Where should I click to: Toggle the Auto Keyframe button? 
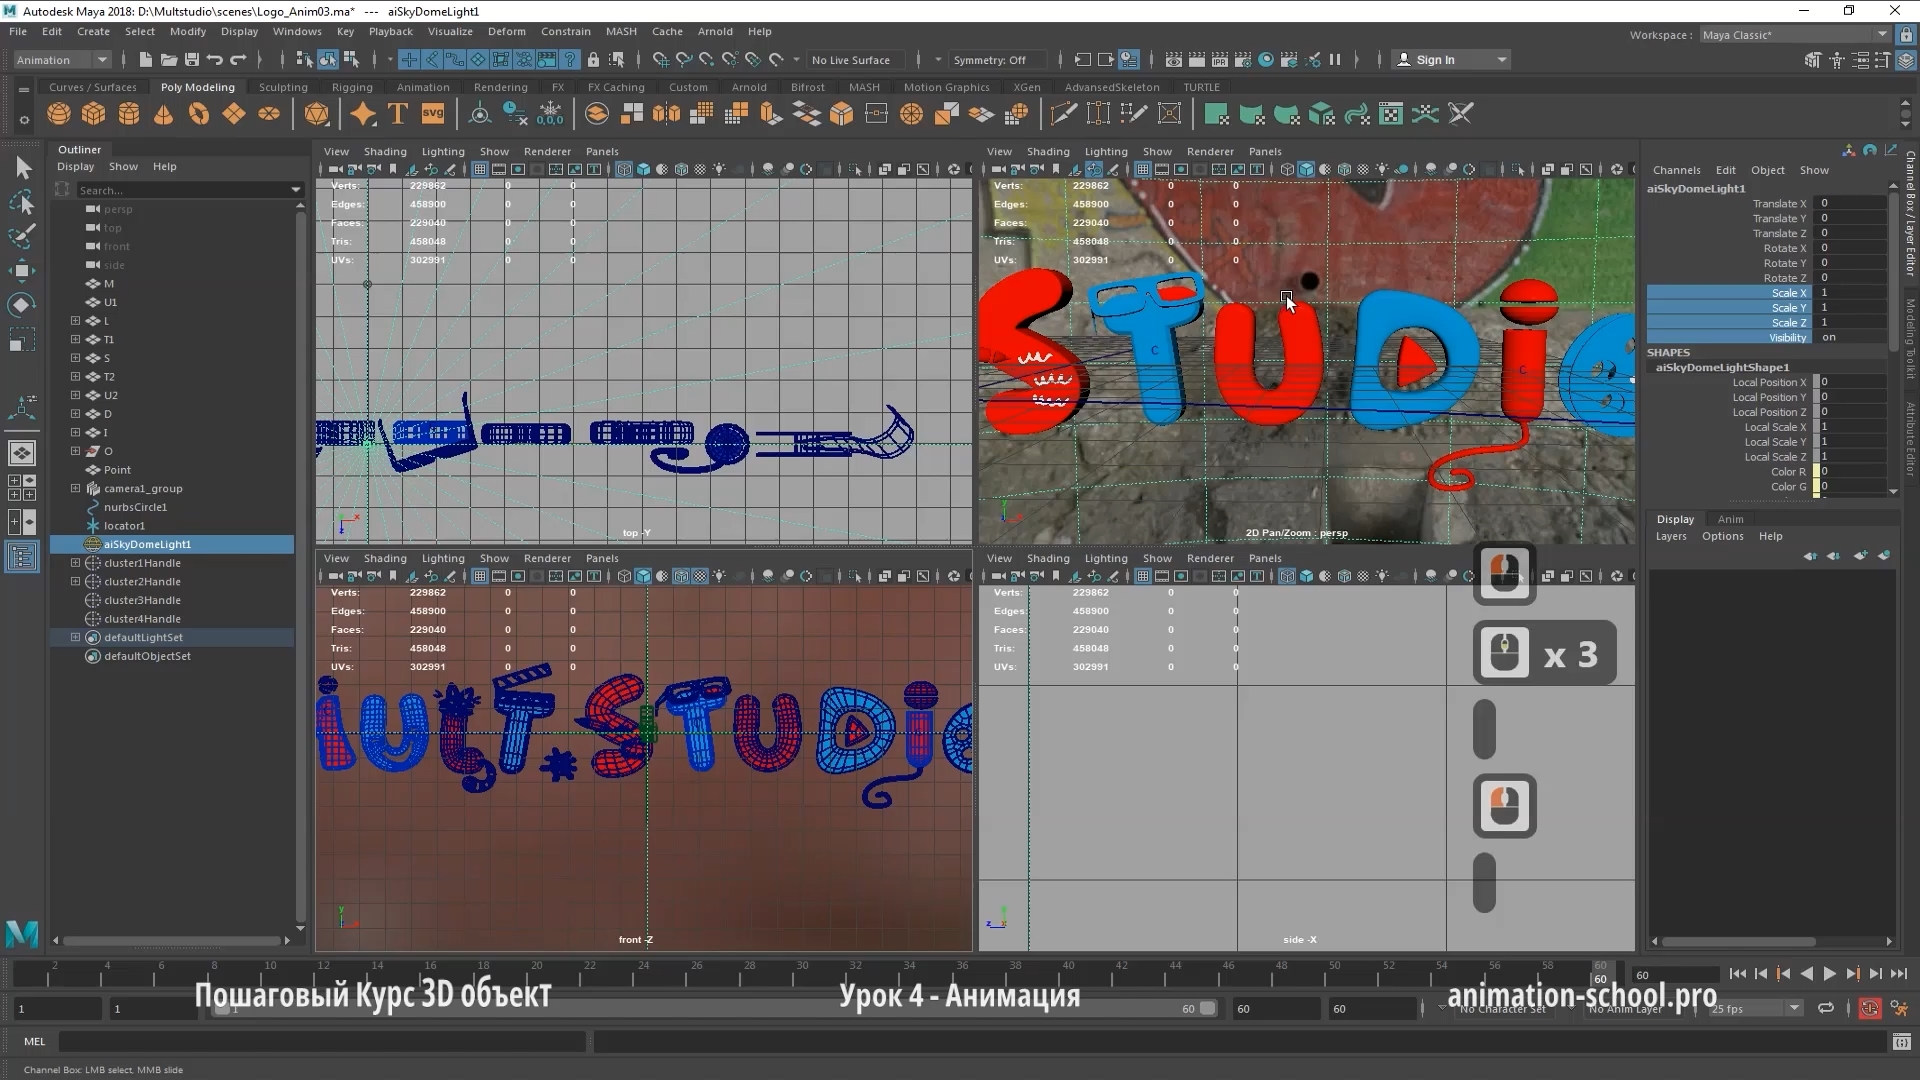point(1869,1009)
